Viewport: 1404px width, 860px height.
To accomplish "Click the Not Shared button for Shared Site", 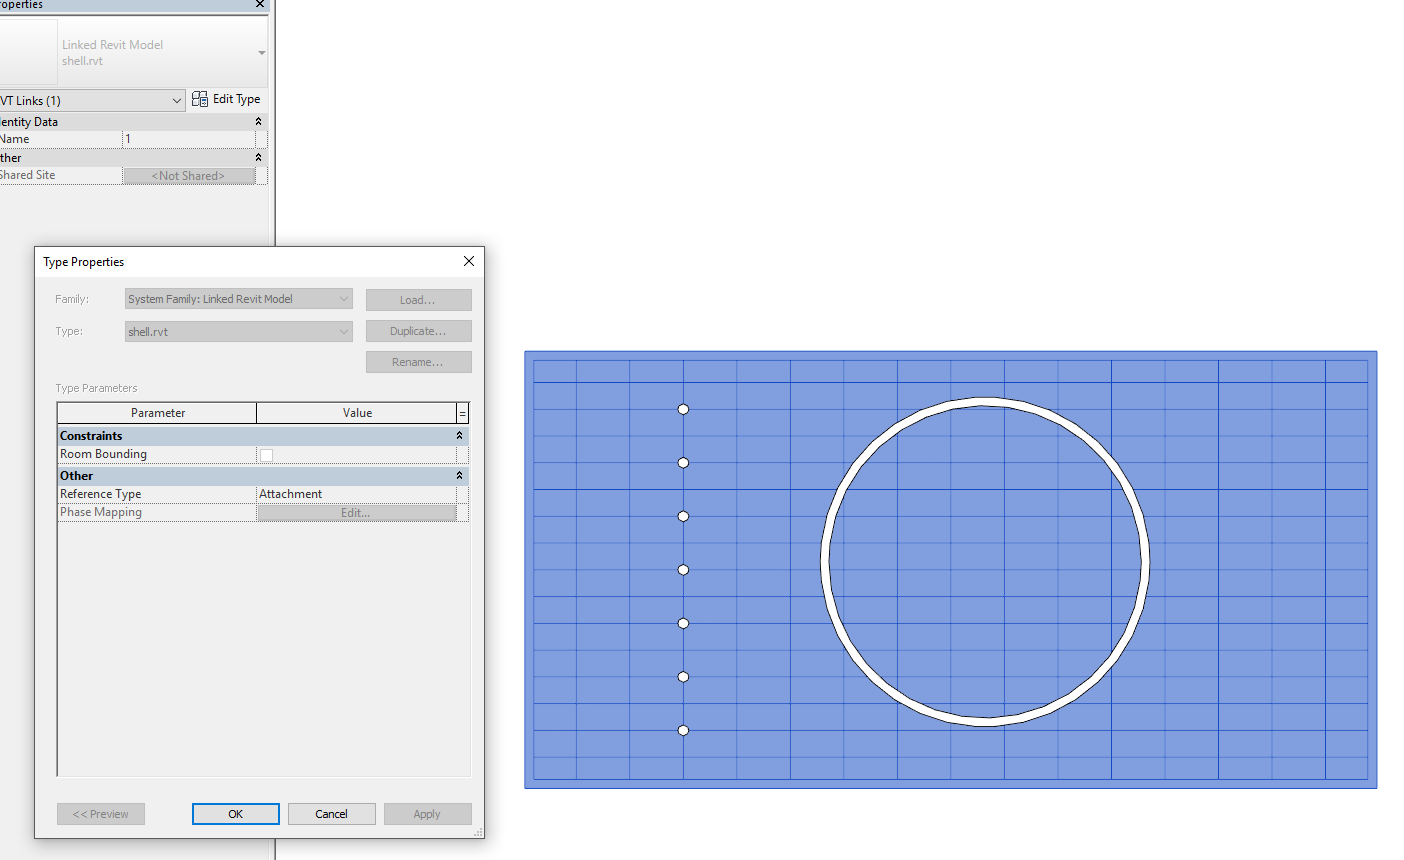I will [x=189, y=175].
